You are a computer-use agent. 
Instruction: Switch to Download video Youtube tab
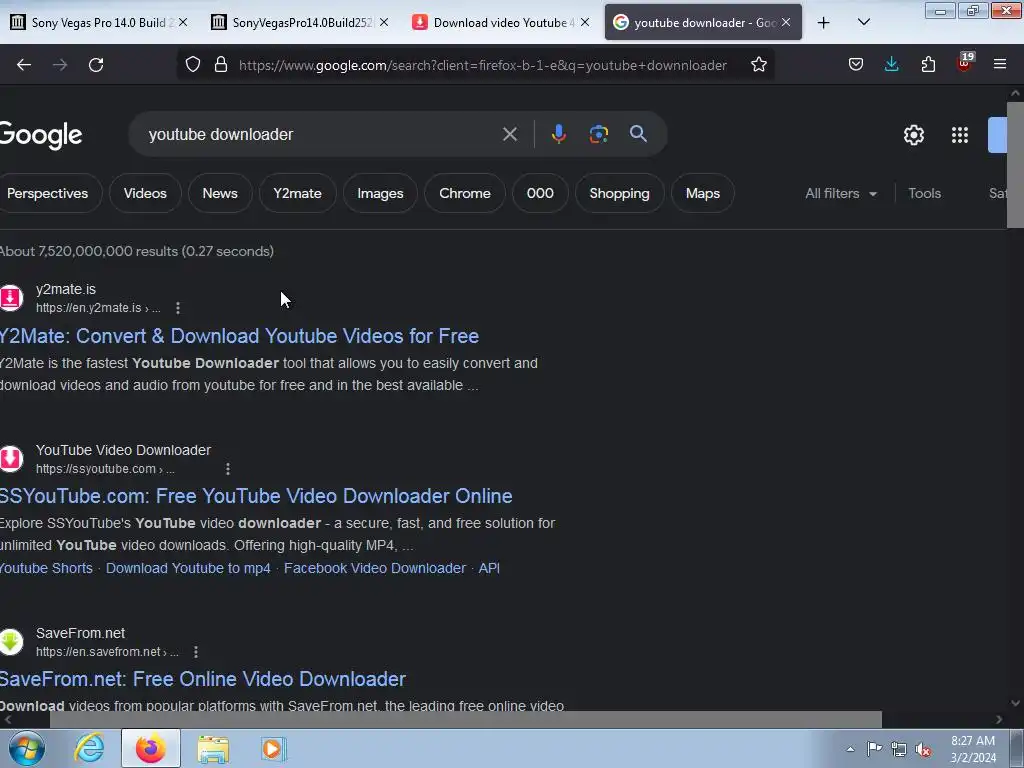point(500,22)
